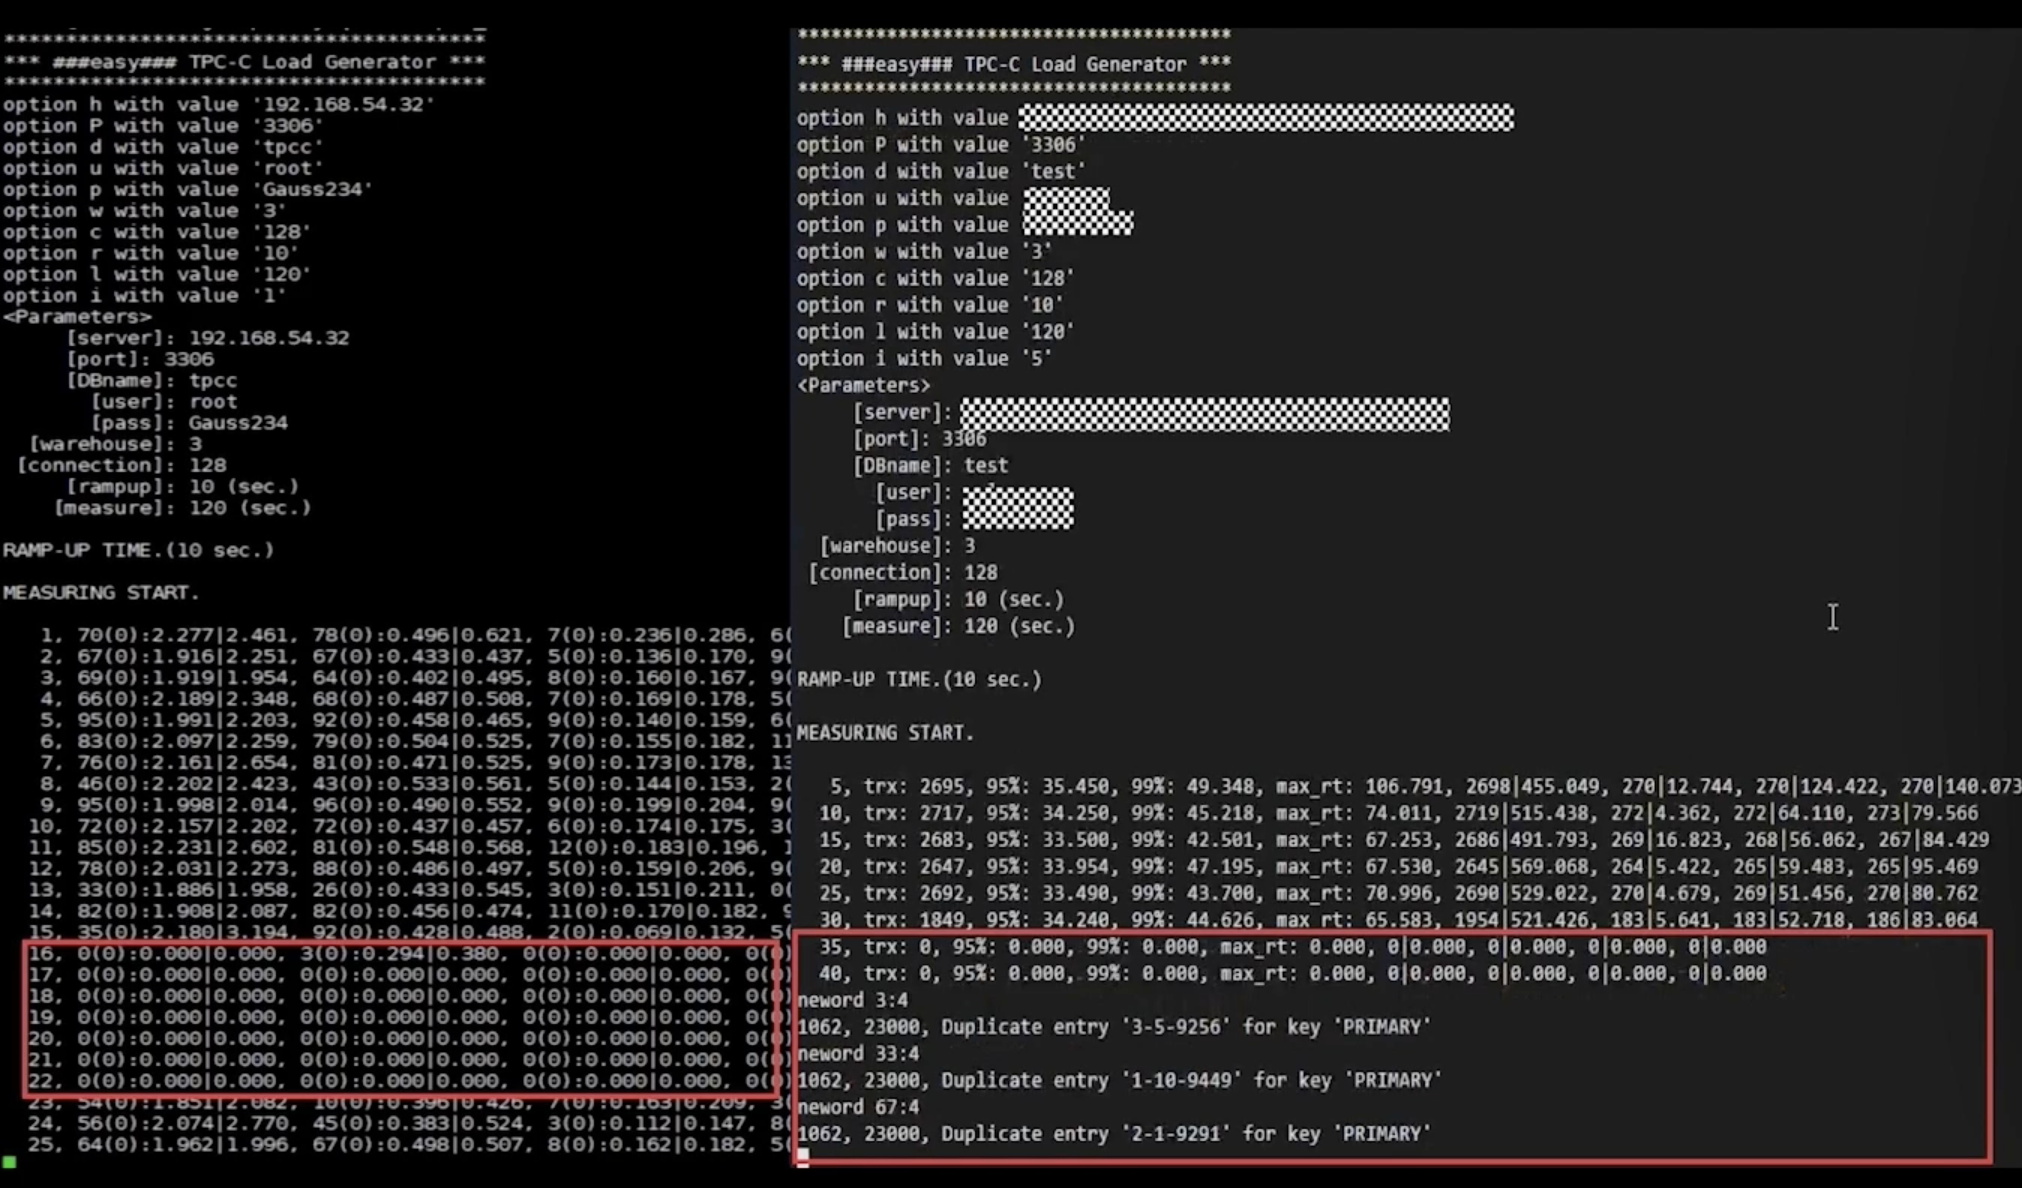Click right terminal RAMP-UP TIME line

coord(919,680)
